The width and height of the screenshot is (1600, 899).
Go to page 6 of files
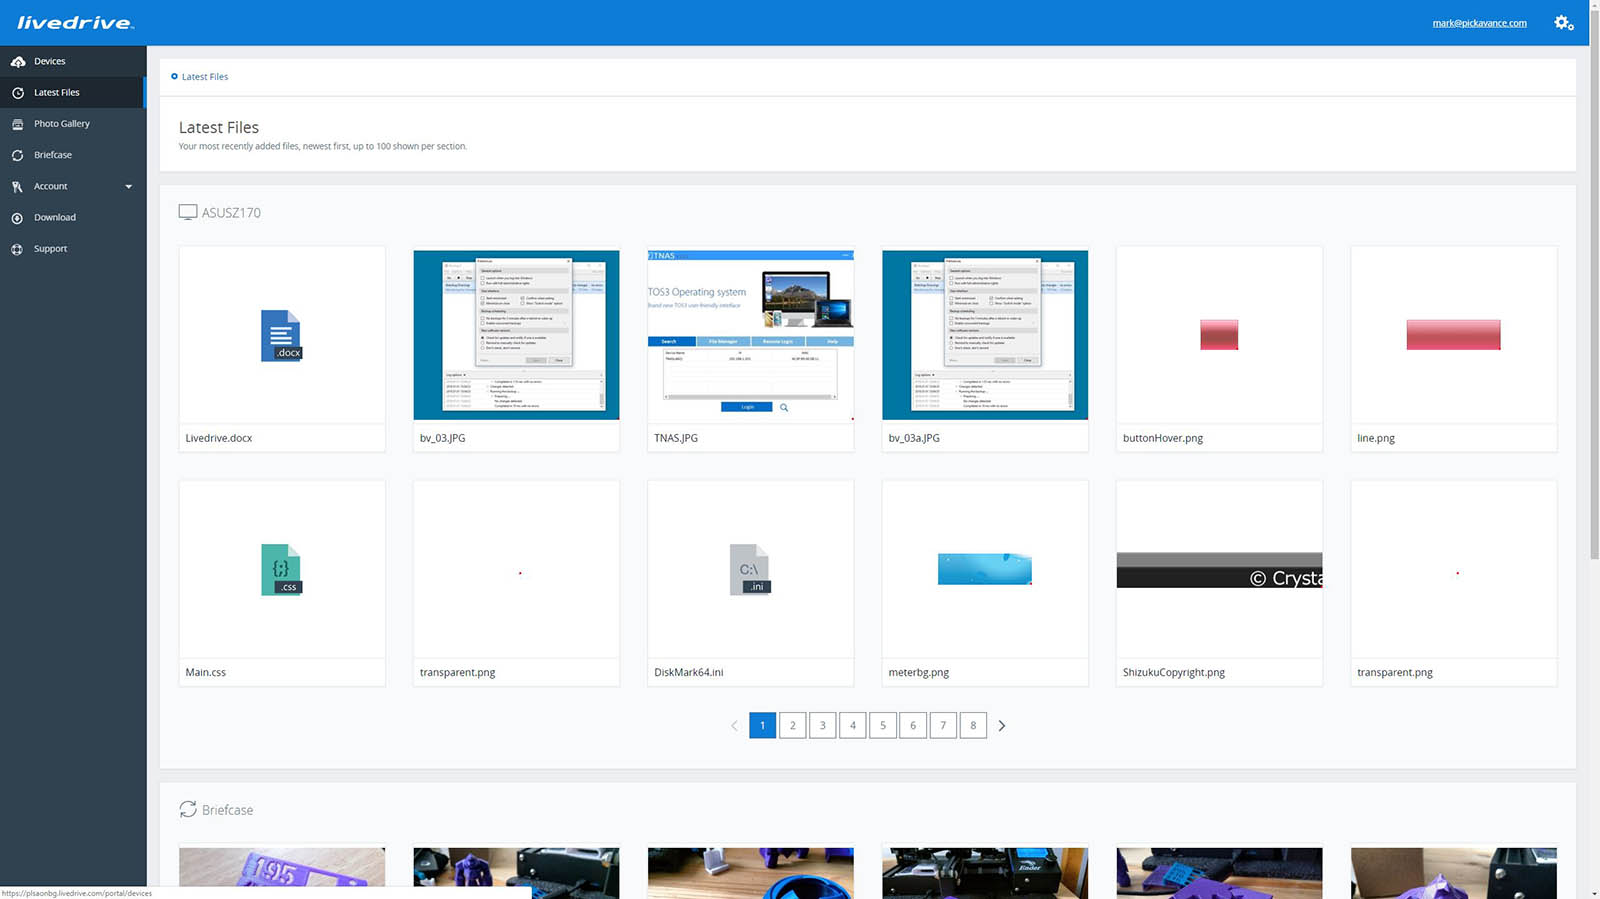point(912,725)
